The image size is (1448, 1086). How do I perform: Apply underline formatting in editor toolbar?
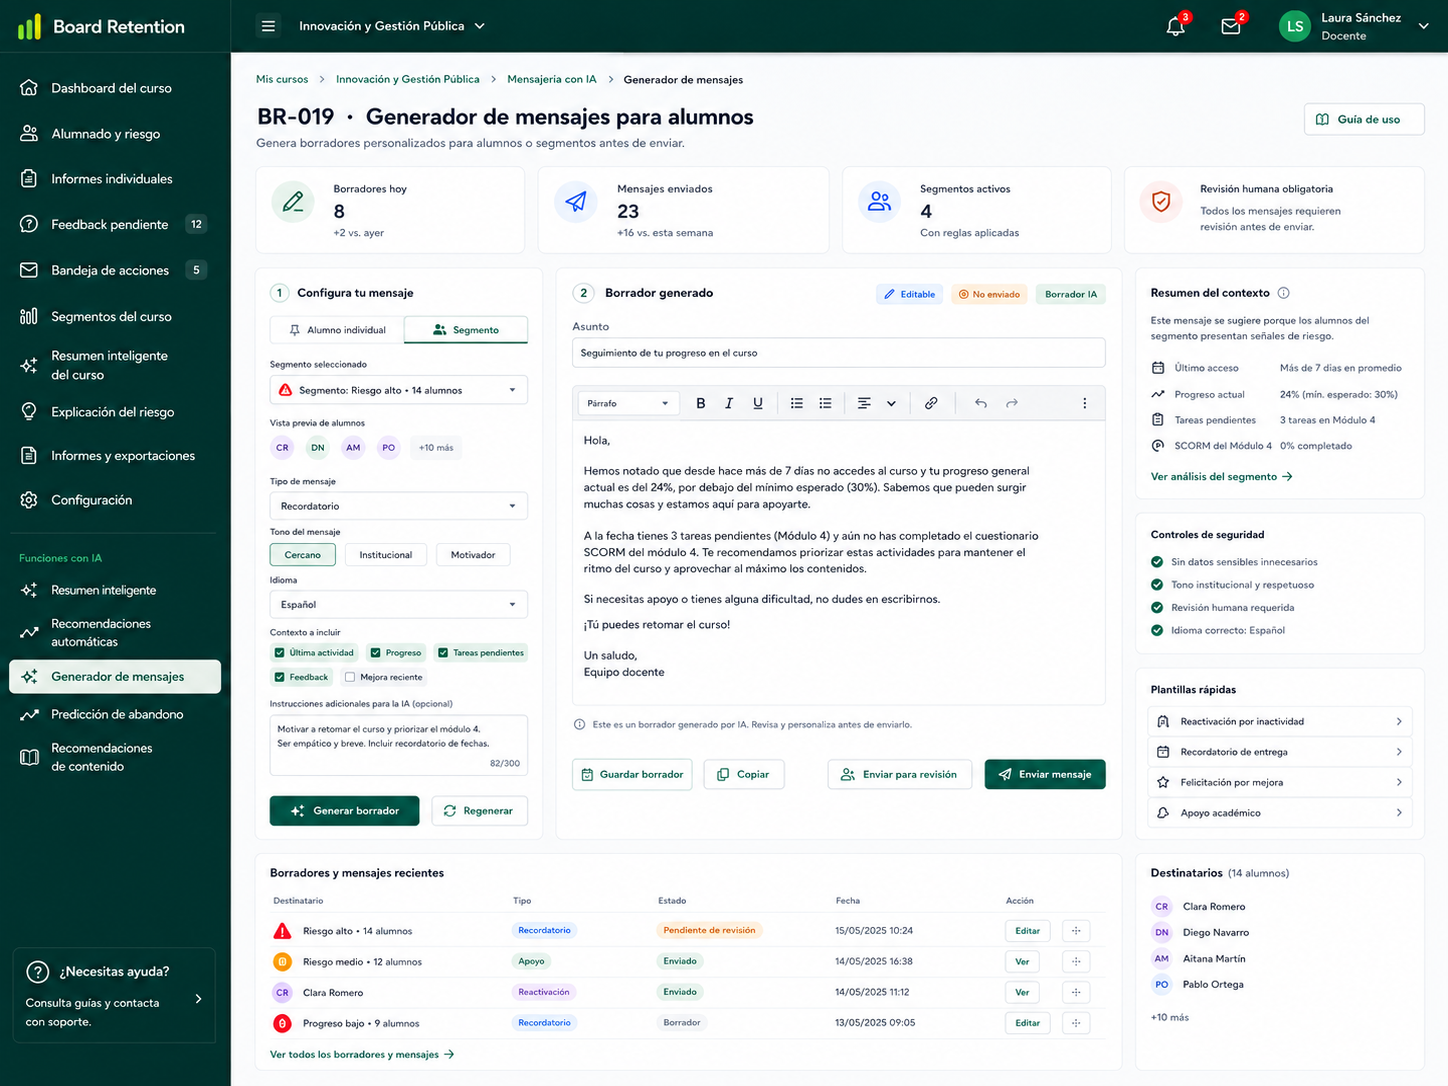pos(758,403)
